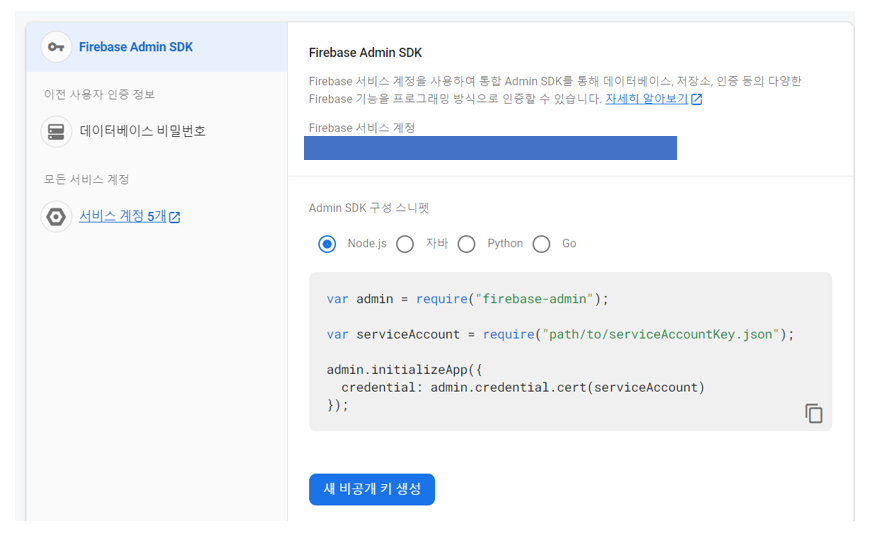The width and height of the screenshot is (874, 538).
Task: Select the Go radio button
Action: (541, 244)
